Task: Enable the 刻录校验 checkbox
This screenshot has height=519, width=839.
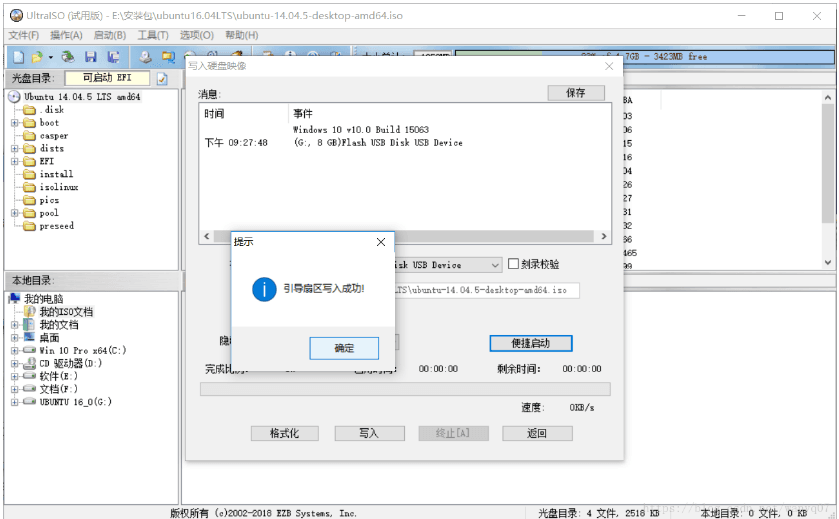Action: point(514,265)
